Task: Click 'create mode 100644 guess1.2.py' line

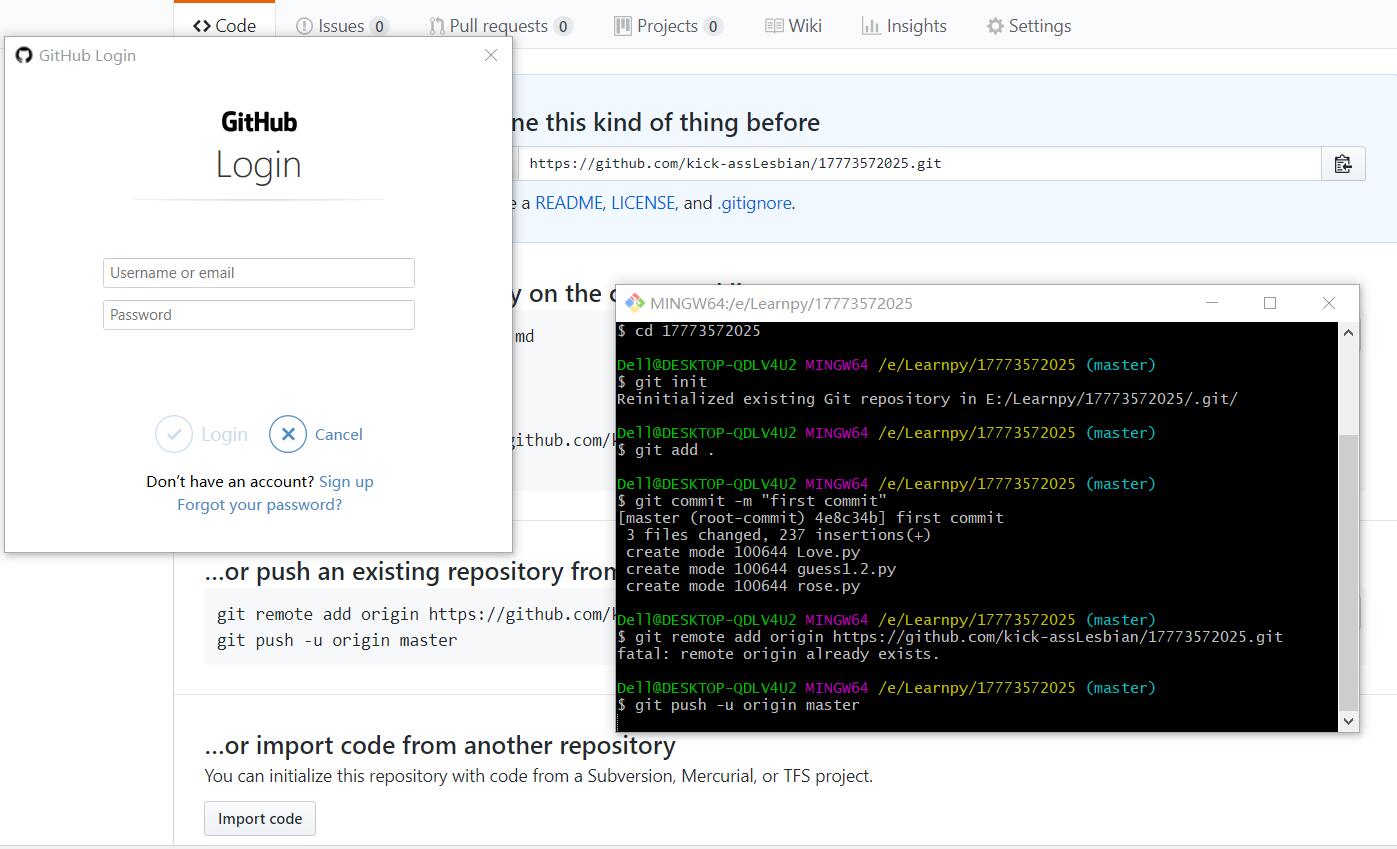Action: (x=761, y=569)
